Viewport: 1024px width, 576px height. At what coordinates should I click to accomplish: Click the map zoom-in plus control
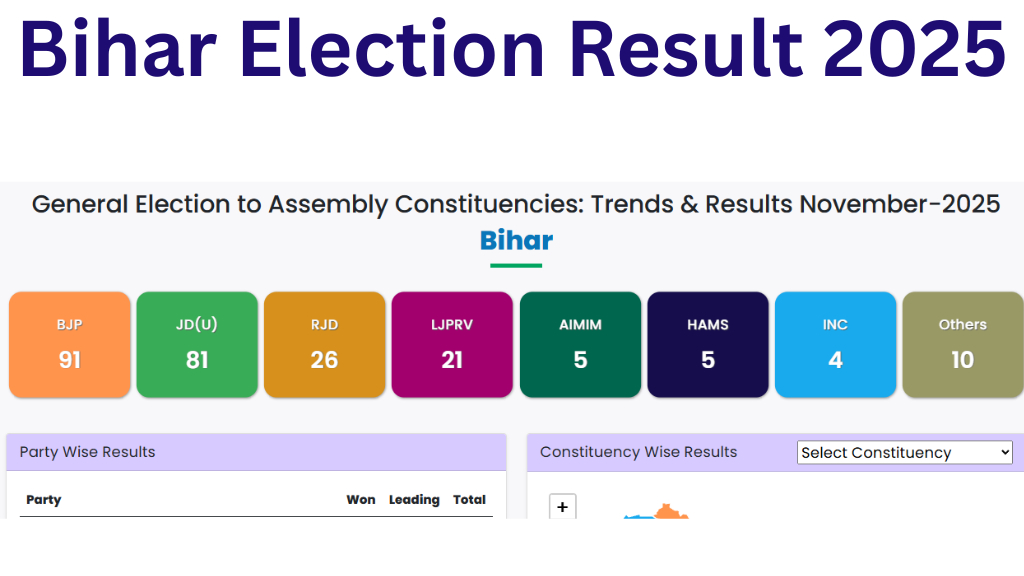(562, 506)
